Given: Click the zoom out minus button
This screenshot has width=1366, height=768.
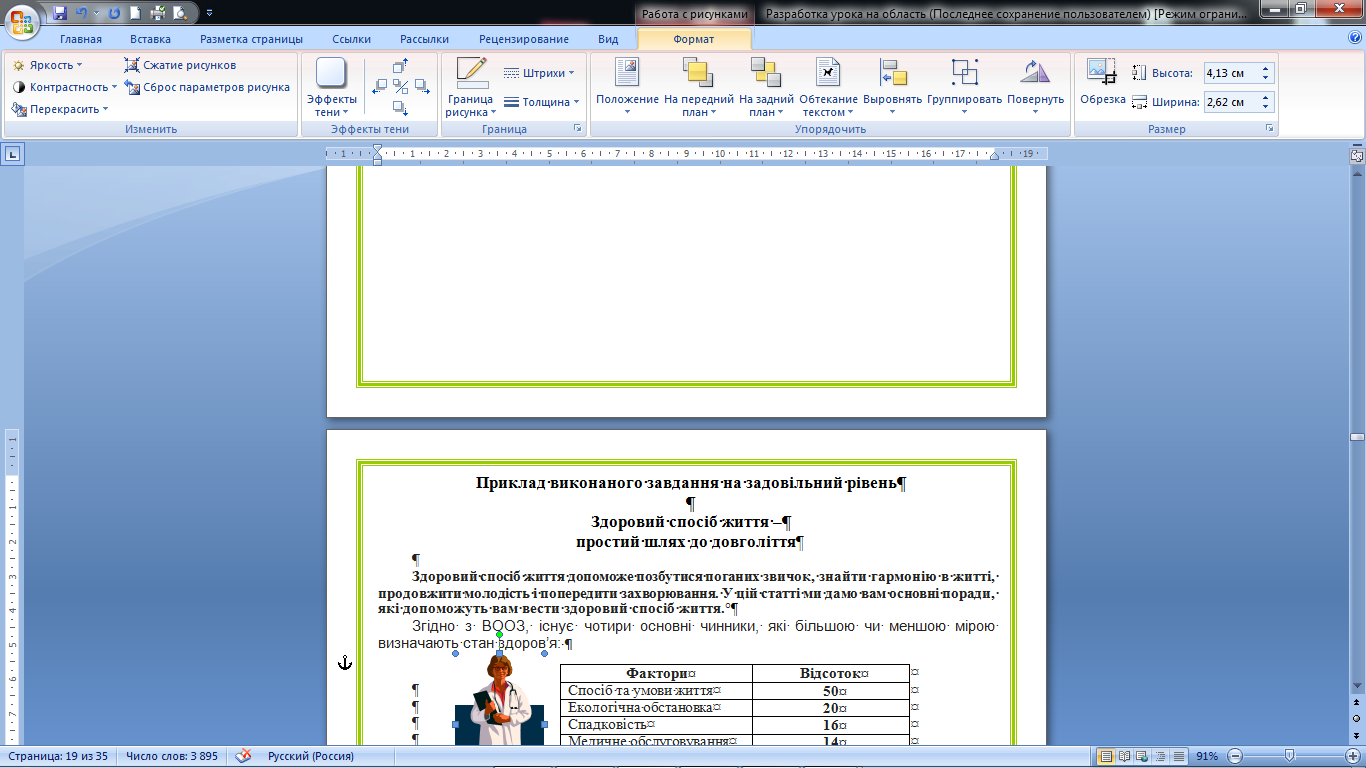Looking at the screenshot, I should tap(1235, 756).
